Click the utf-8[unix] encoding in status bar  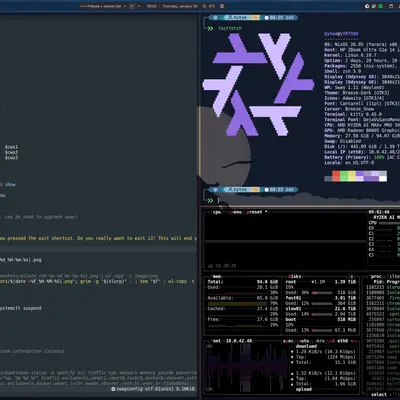[159, 389]
